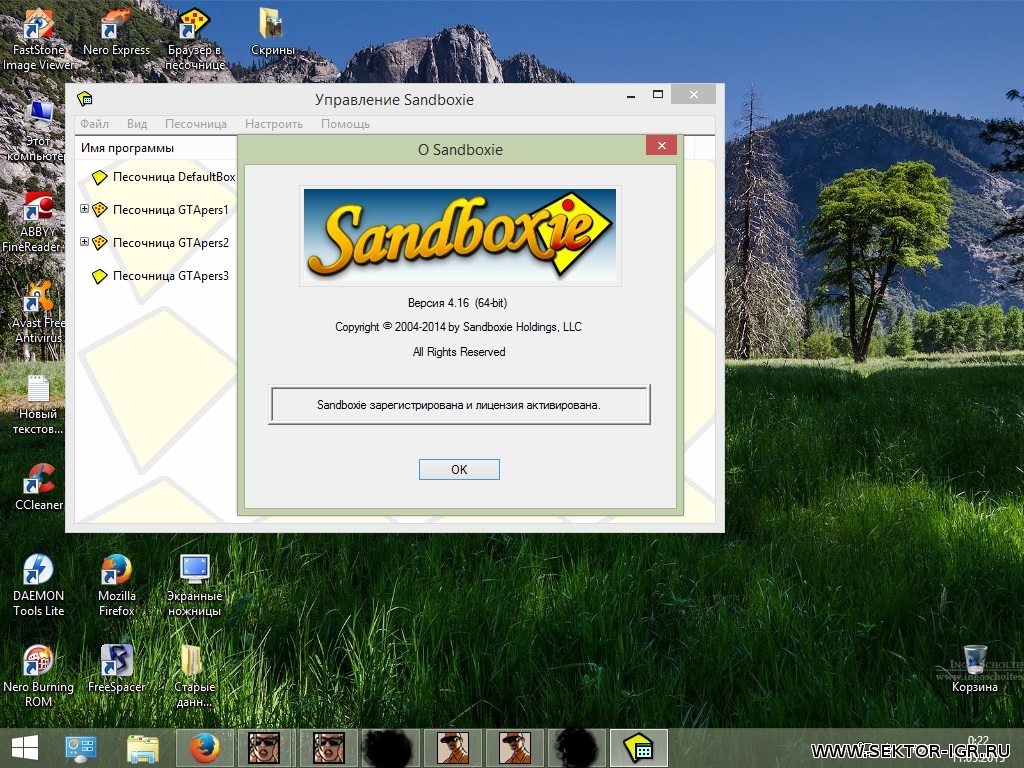Screen dimensions: 1024x768
Task: Close the О Sandboxie dialog
Action: click(662, 145)
